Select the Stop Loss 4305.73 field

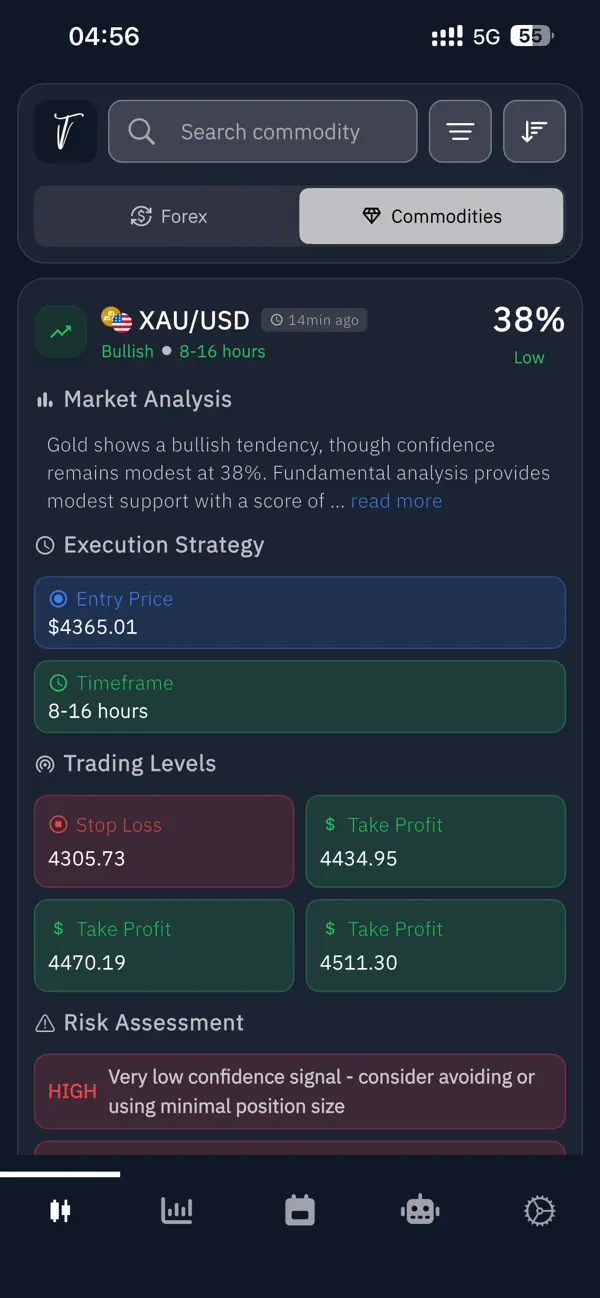pos(164,841)
